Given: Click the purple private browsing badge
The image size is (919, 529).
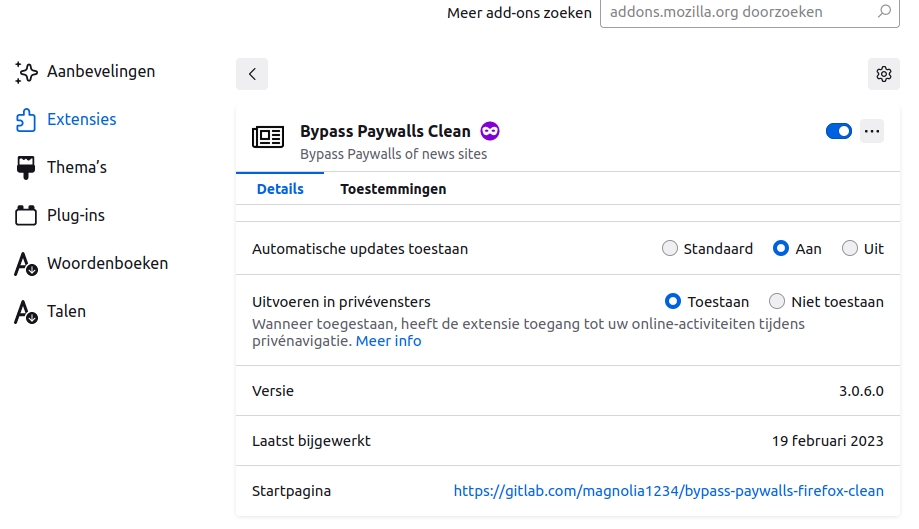Looking at the screenshot, I should click(x=490, y=131).
